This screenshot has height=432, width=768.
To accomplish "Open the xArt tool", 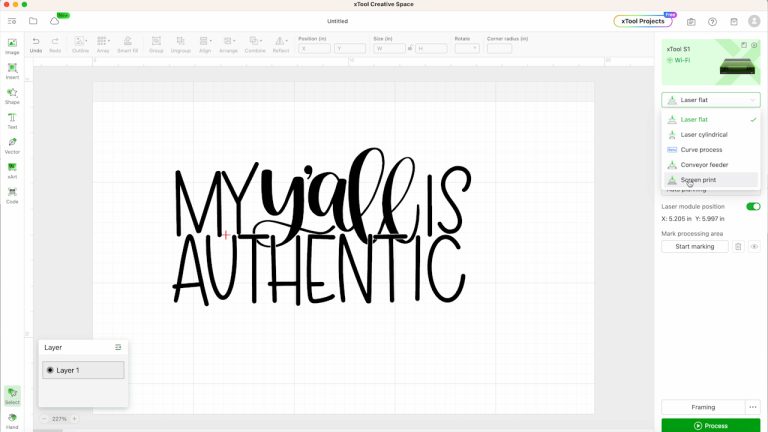I will click(x=12, y=169).
